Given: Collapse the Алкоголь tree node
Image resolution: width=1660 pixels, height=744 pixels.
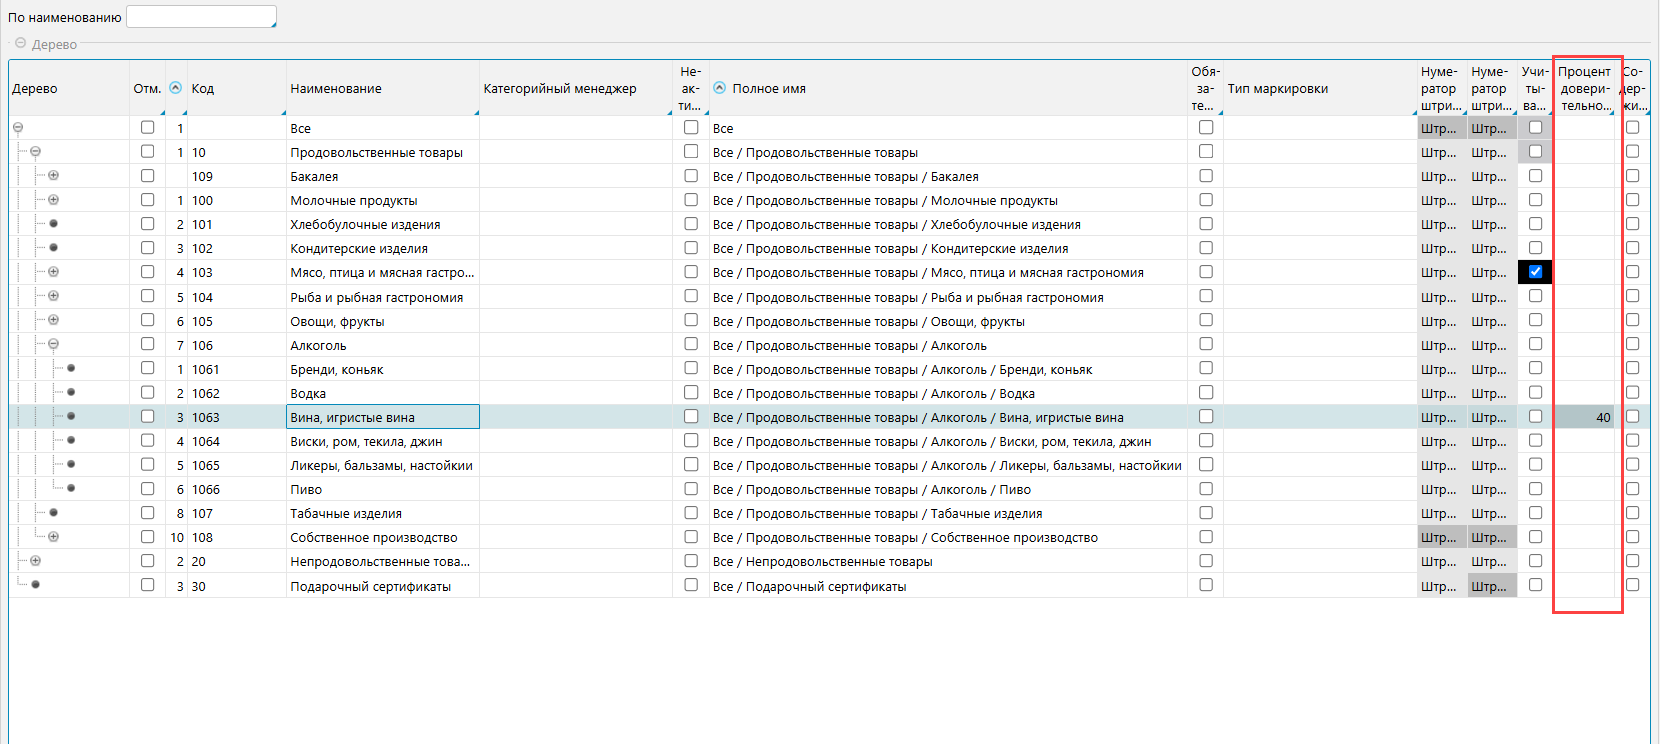Looking at the screenshot, I should point(53,344).
